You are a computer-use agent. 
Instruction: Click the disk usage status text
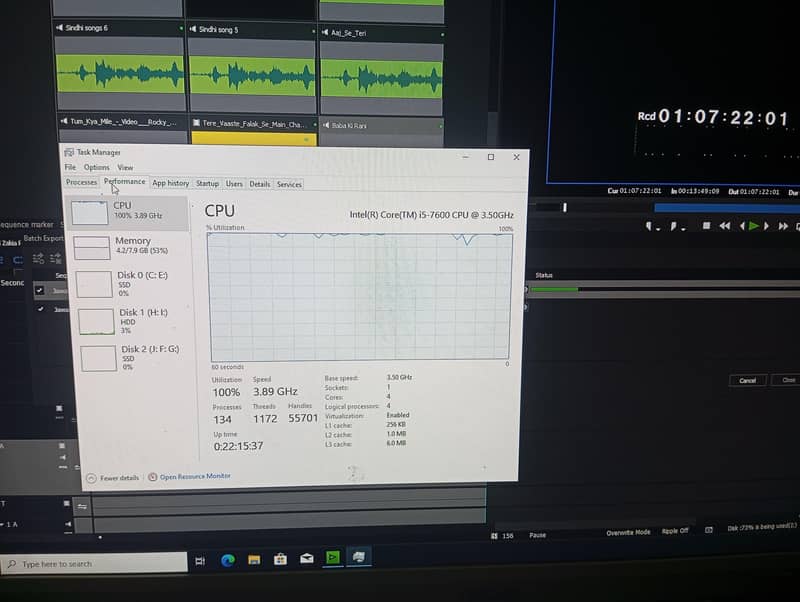click(x=761, y=527)
